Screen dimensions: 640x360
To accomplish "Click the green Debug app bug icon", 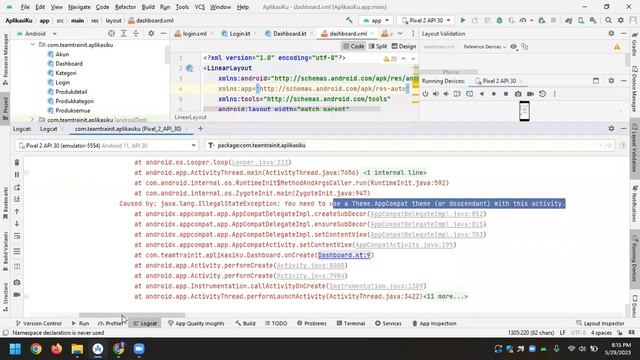I will (499, 20).
